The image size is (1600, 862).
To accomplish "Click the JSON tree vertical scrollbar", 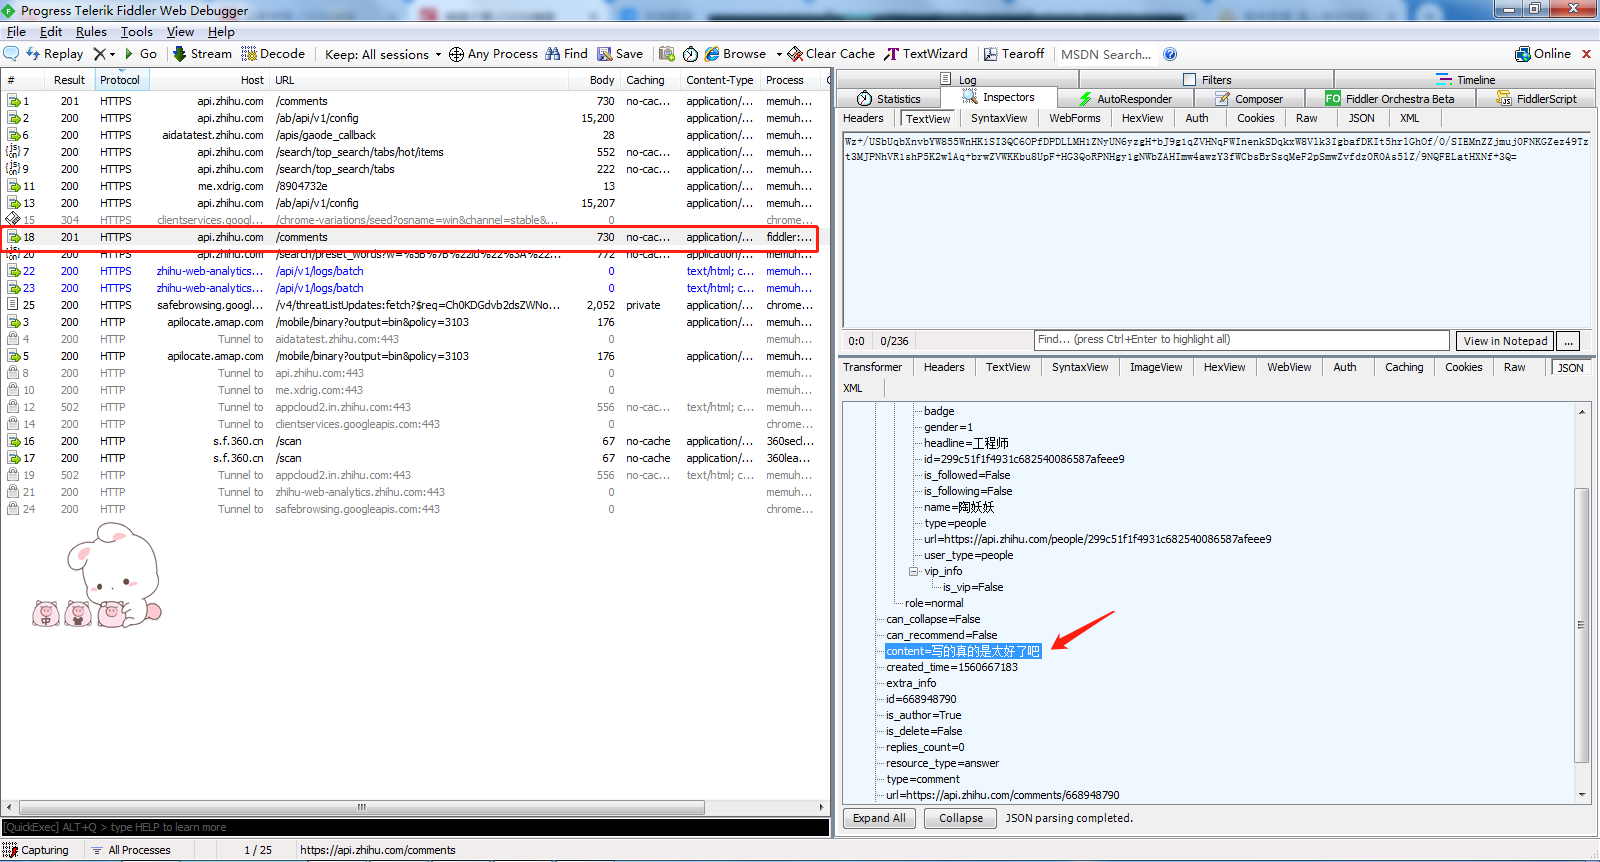I will click(x=1581, y=625).
